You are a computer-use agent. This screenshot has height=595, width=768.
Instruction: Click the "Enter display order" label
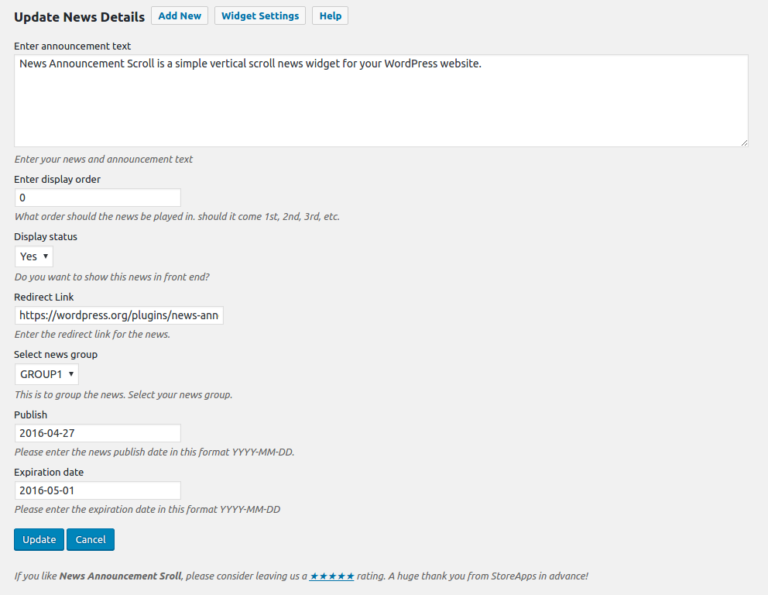(x=57, y=180)
